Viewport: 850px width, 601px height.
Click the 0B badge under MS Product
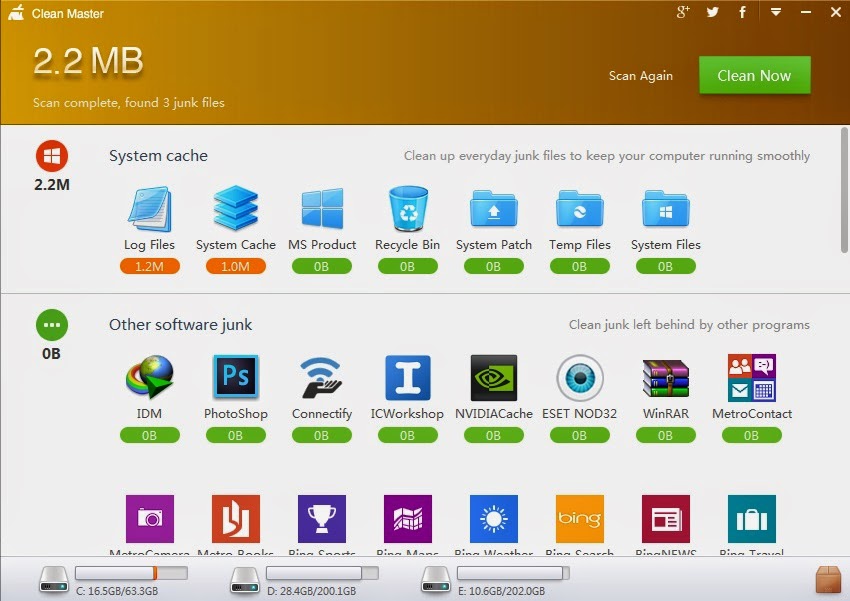321,266
